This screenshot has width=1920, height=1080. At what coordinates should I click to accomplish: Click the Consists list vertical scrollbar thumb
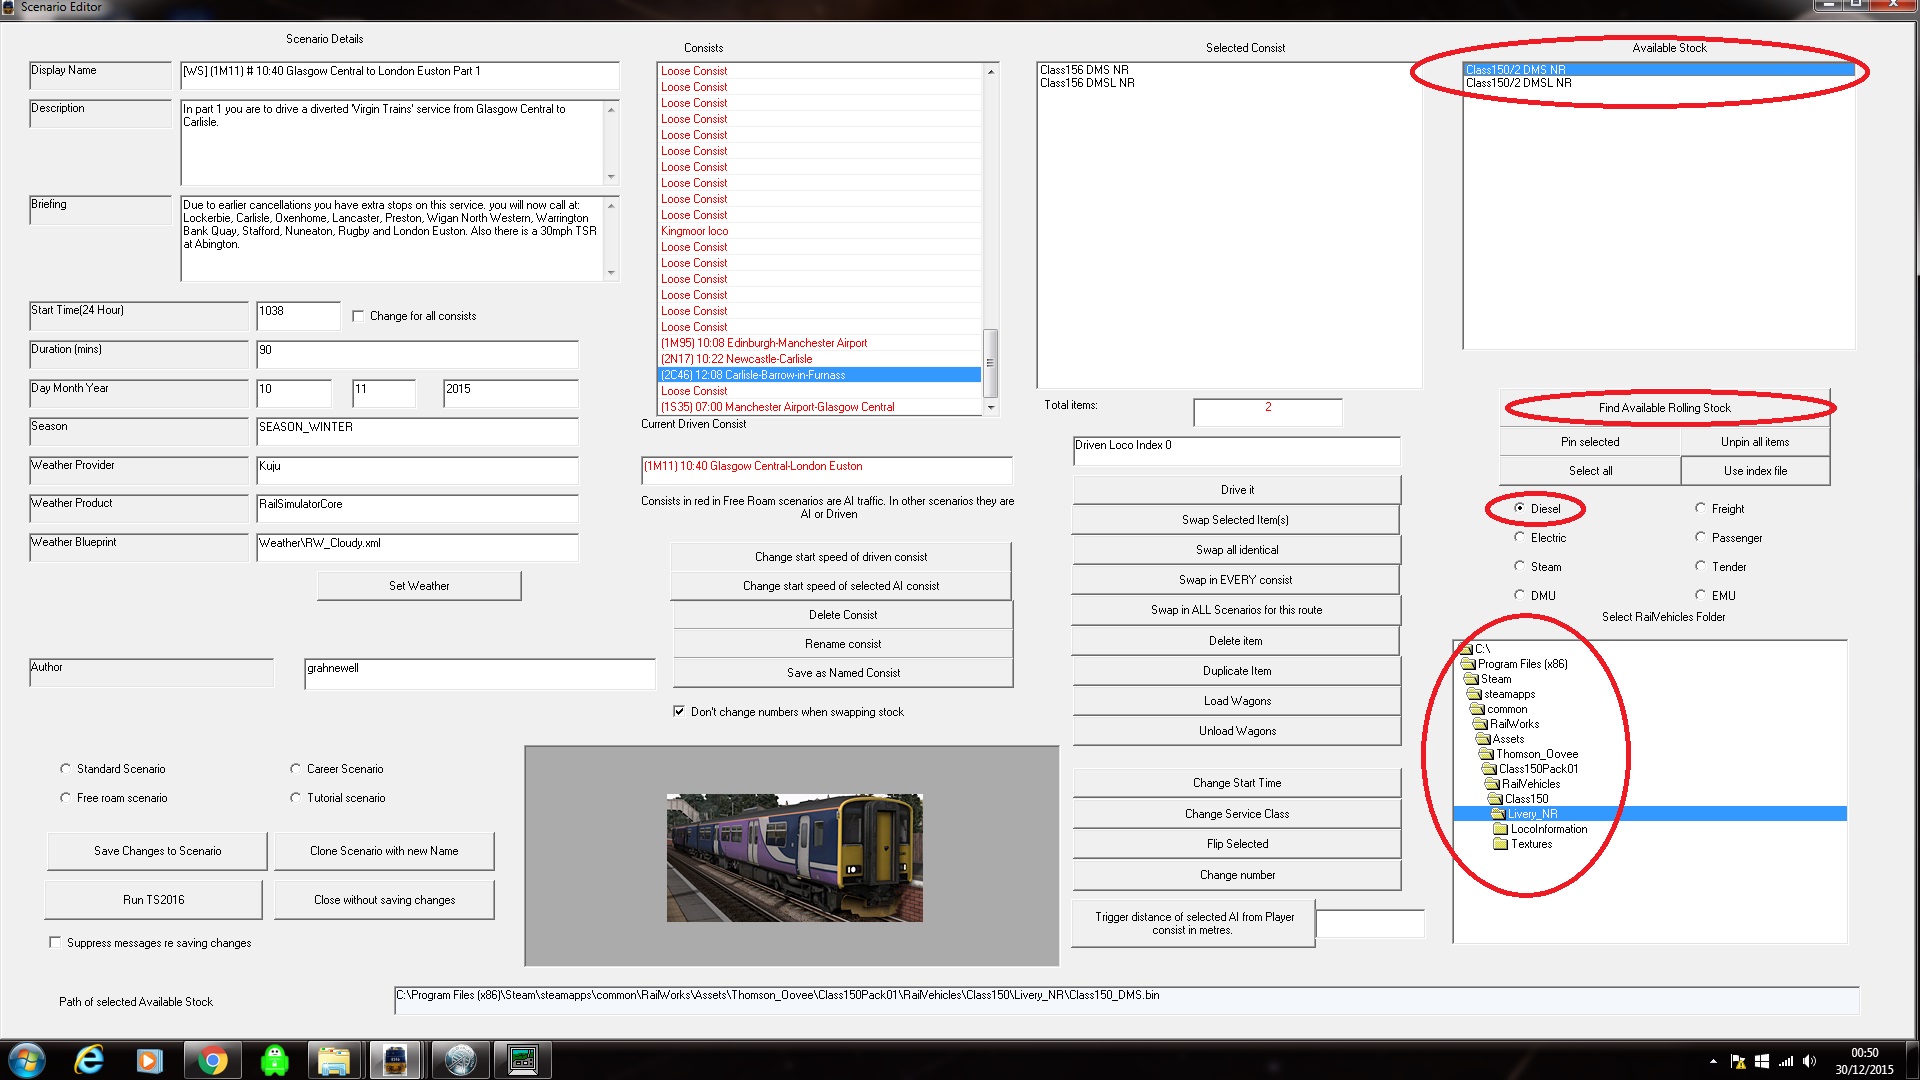click(990, 362)
